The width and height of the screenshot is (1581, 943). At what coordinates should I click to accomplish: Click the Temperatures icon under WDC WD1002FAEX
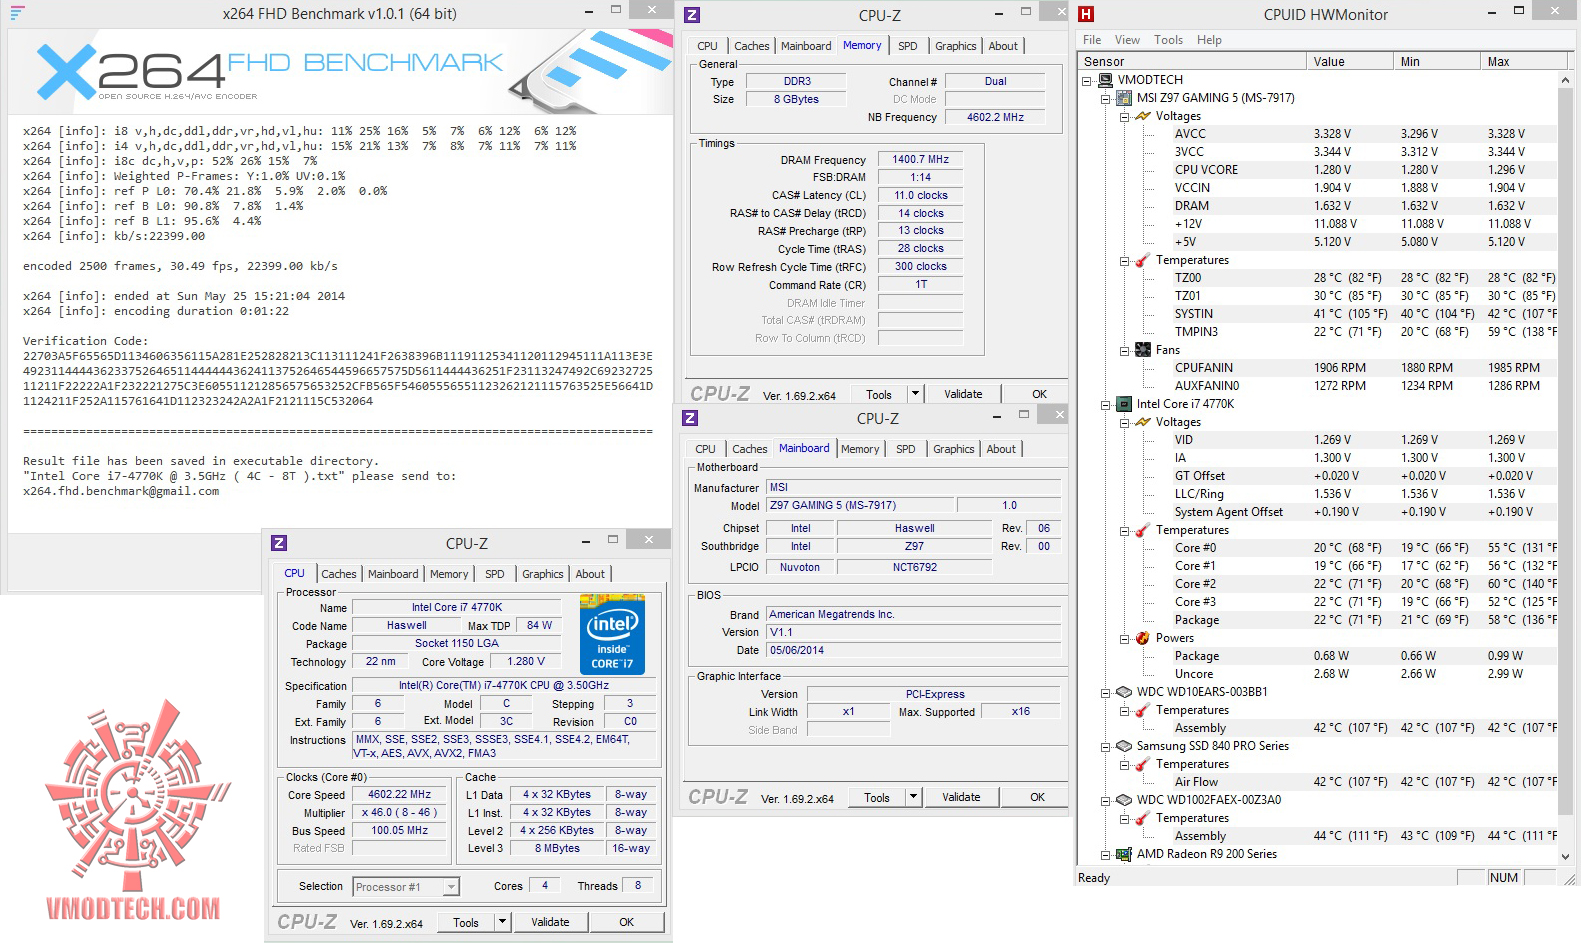click(x=1143, y=818)
